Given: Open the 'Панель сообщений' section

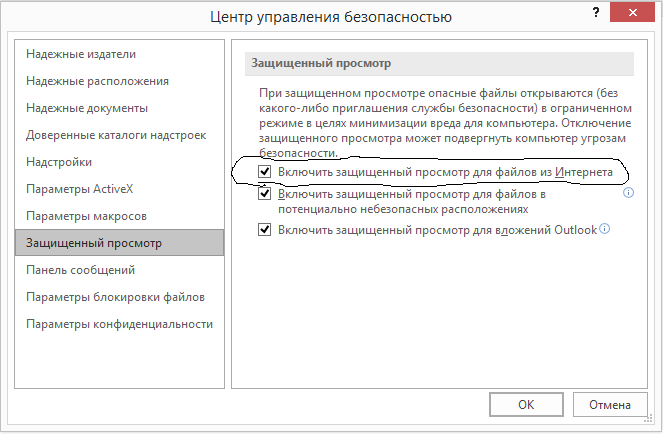Looking at the screenshot, I should pyautogui.click(x=81, y=270).
